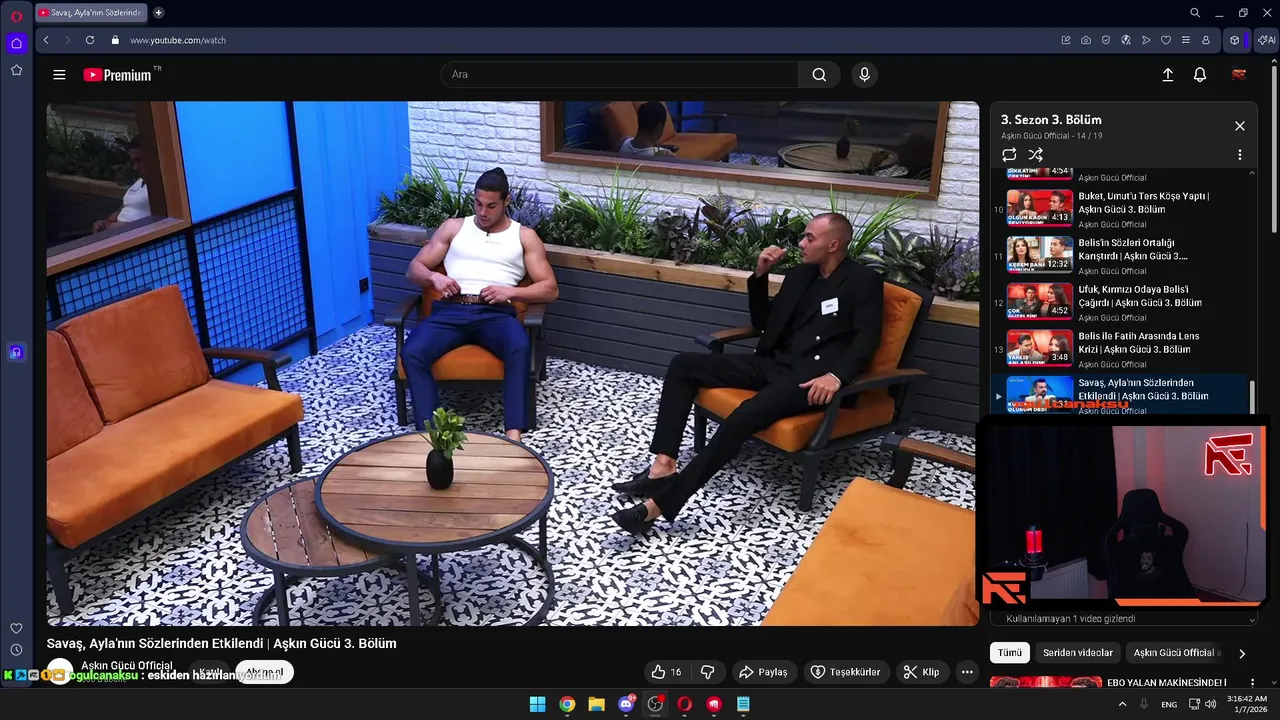Click the Teşekkürler button

click(845, 672)
